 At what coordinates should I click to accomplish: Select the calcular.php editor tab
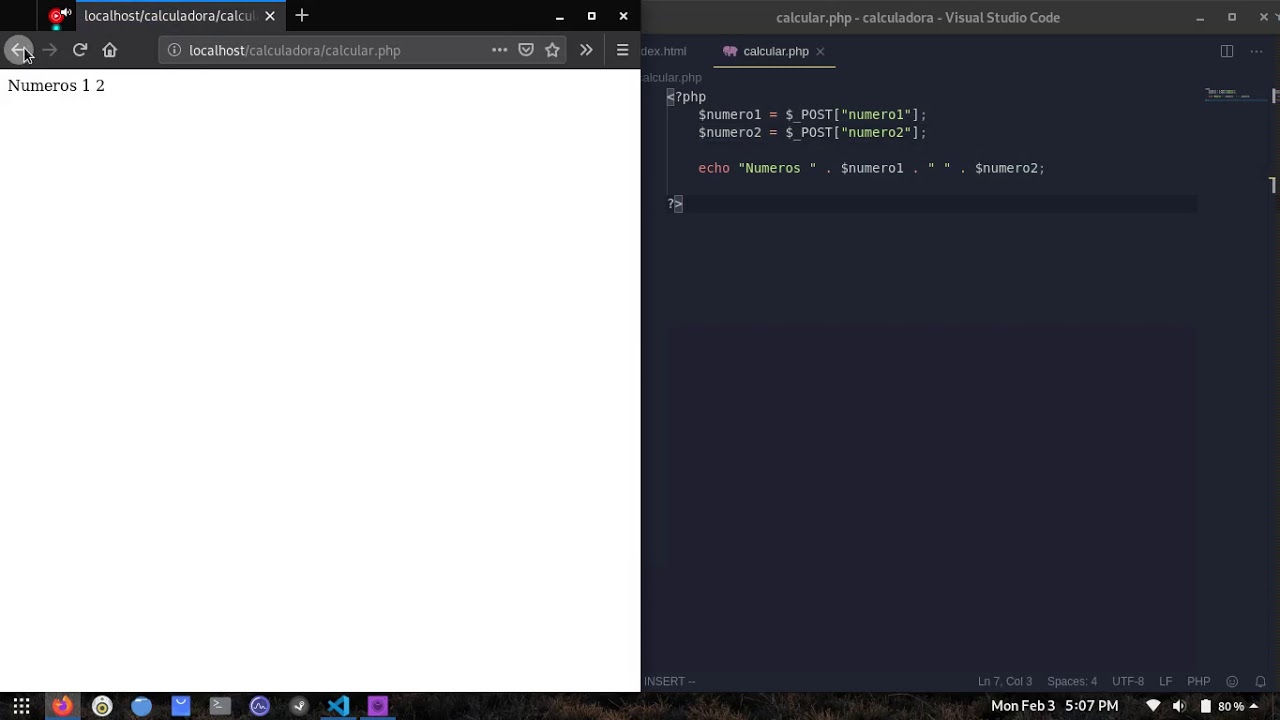coord(775,51)
